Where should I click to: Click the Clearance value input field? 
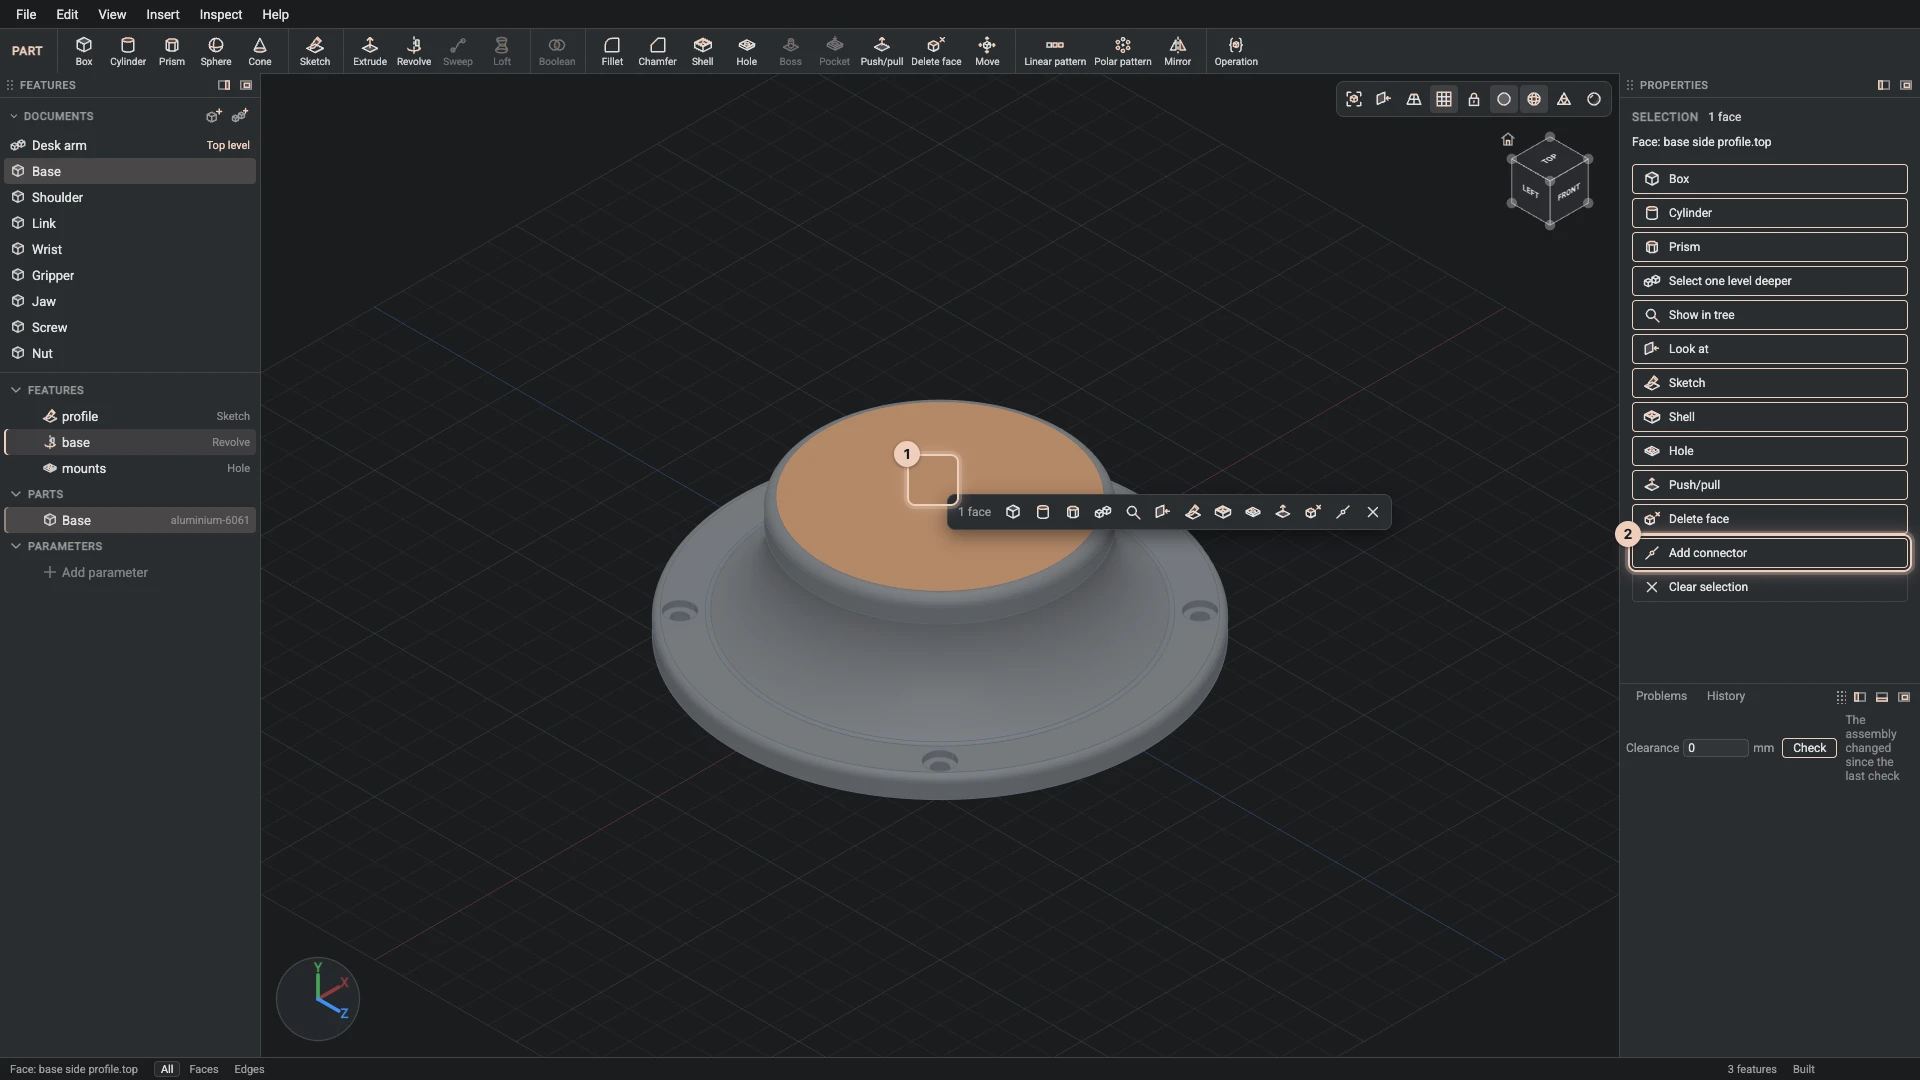(x=1716, y=748)
